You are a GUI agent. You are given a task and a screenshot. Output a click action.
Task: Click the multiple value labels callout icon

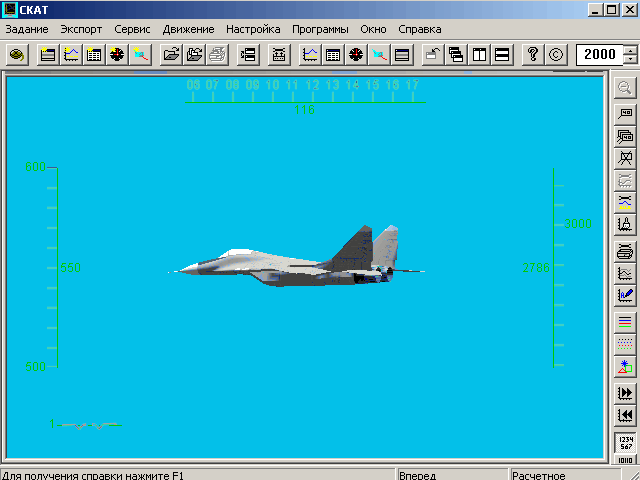tap(625, 136)
